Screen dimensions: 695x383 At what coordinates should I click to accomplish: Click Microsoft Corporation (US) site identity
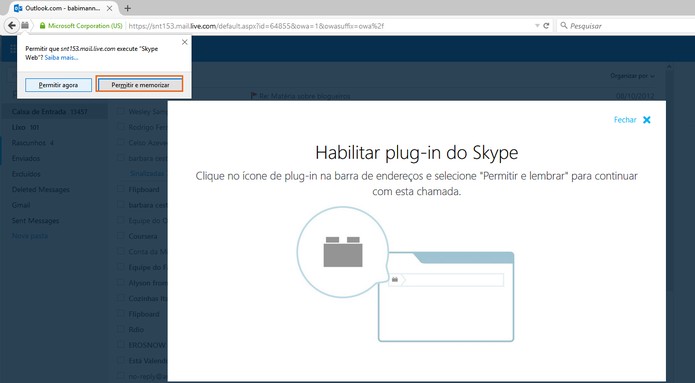(85, 26)
